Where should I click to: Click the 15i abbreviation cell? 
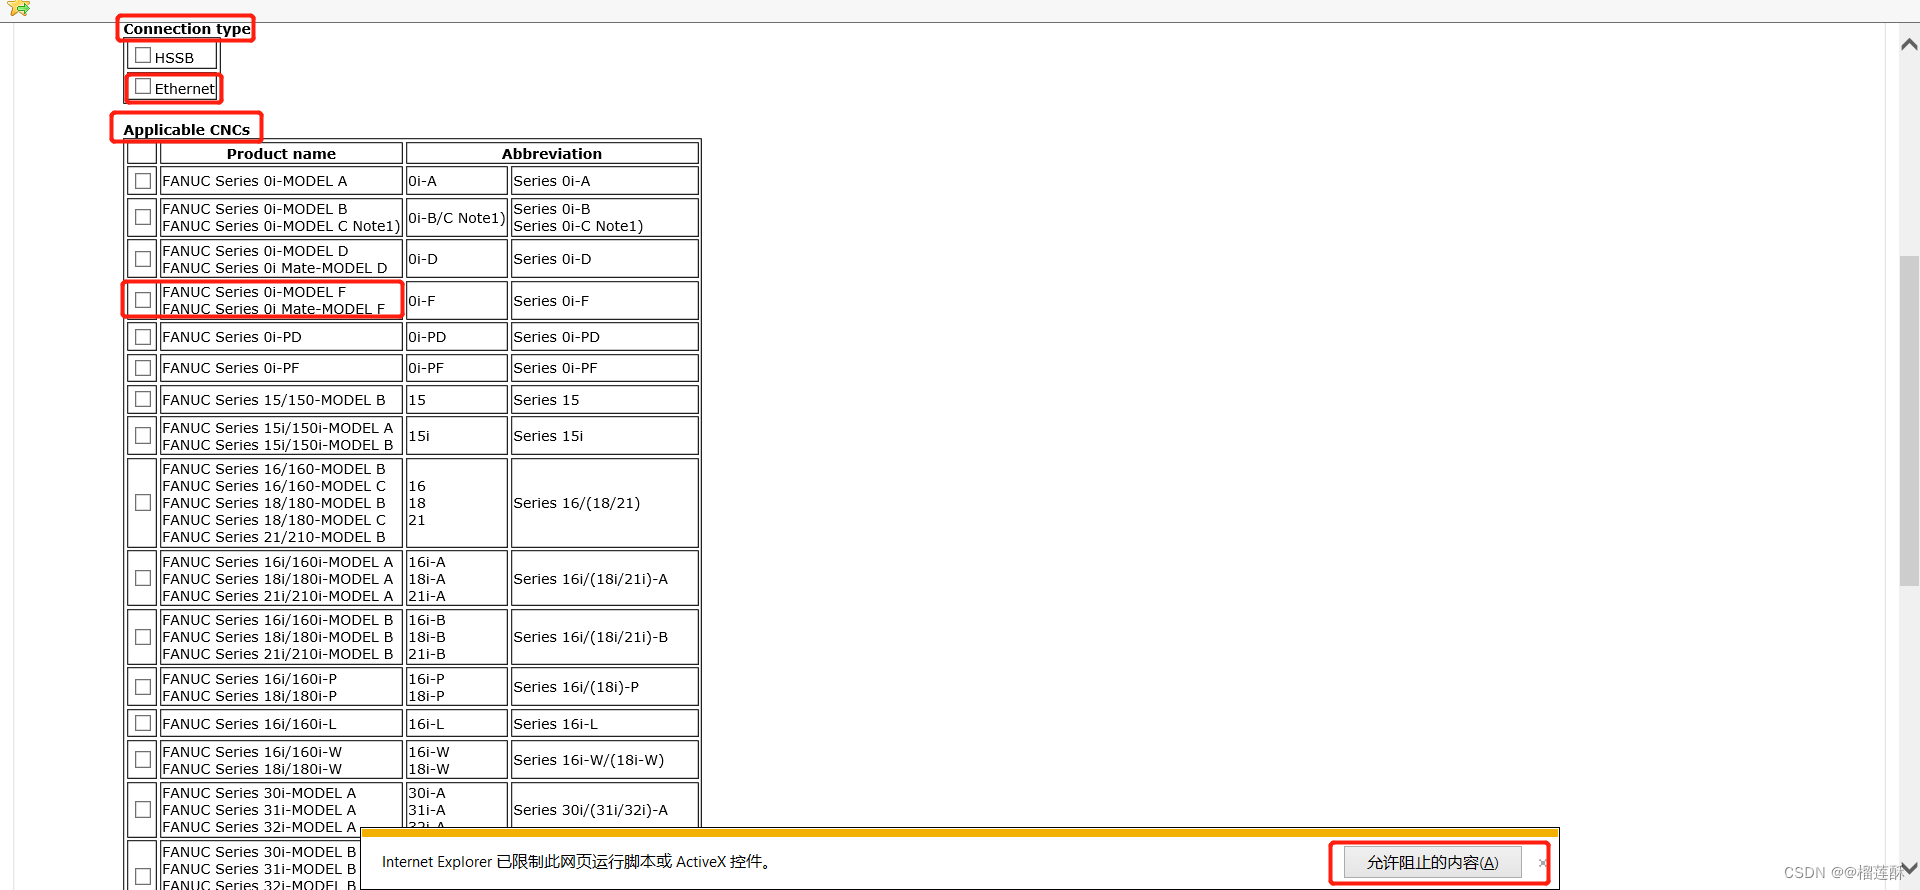click(x=456, y=436)
